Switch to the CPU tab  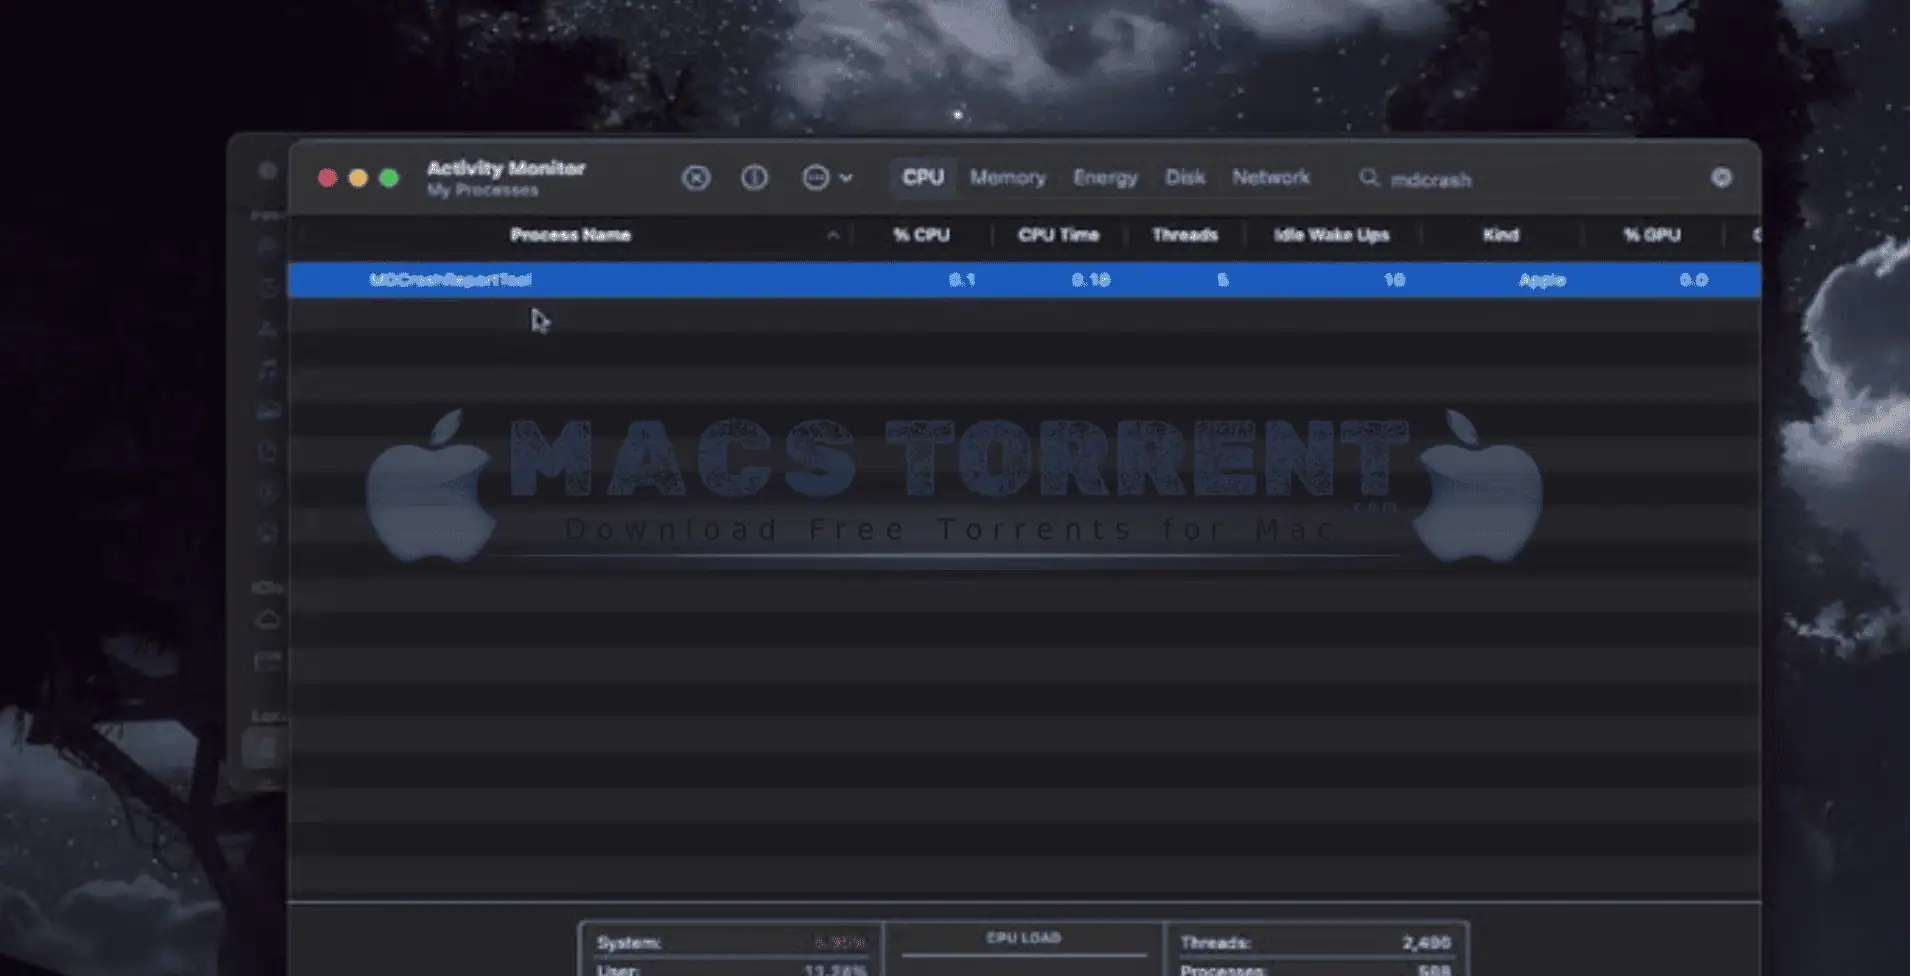tap(923, 177)
